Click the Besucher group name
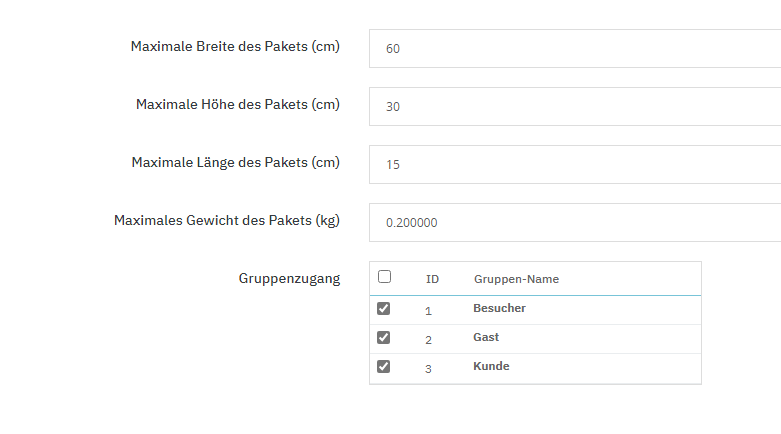781x434 pixels. [499, 308]
